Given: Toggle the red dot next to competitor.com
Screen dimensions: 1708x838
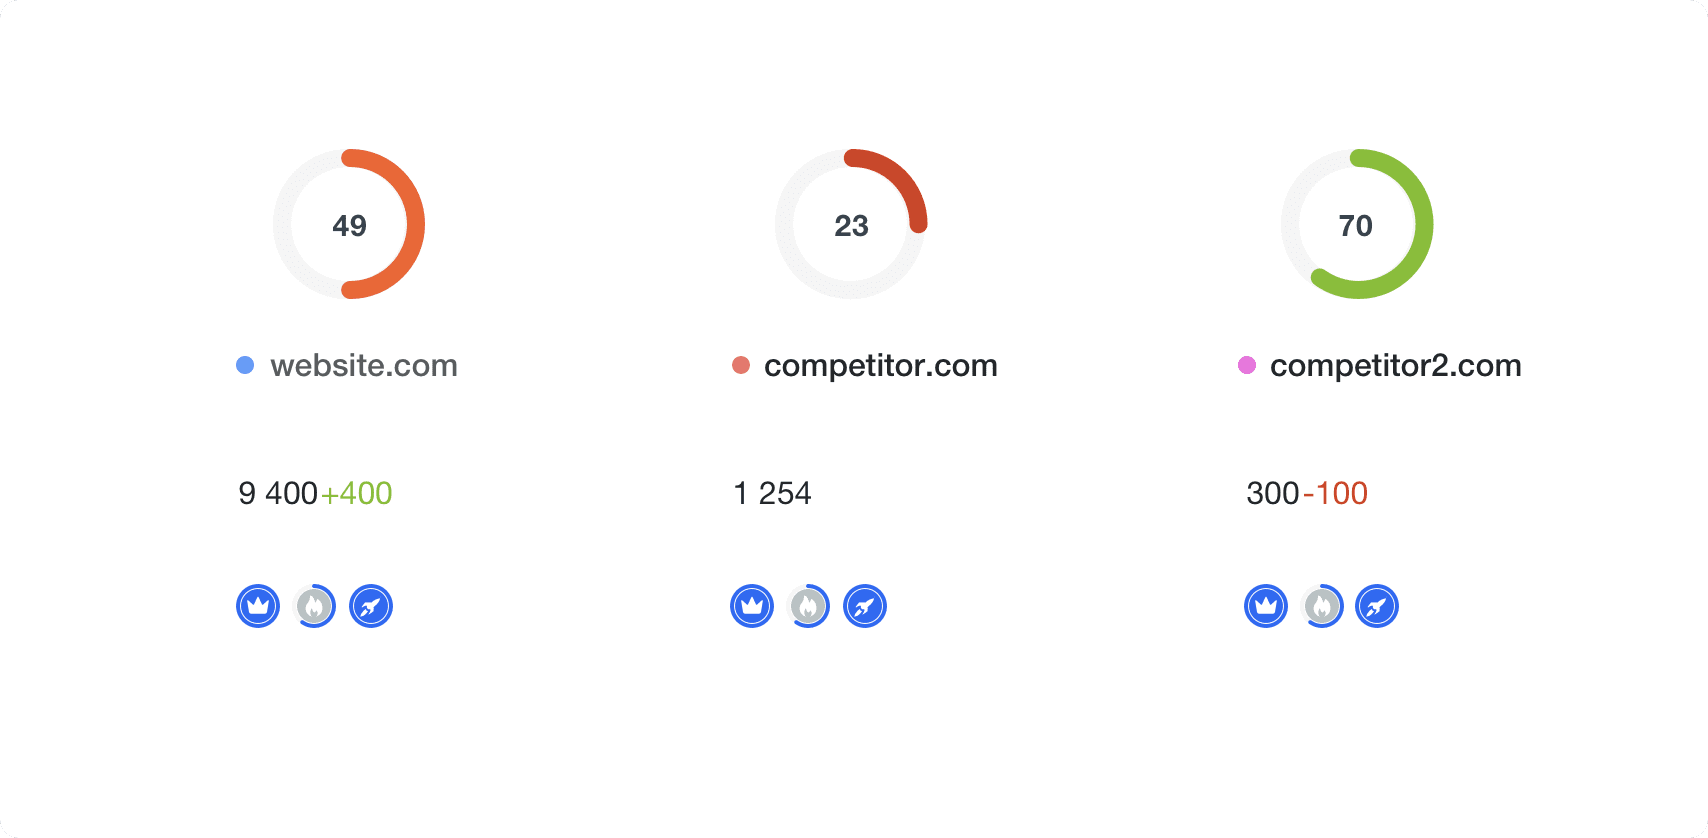Looking at the screenshot, I should coord(740,365).
